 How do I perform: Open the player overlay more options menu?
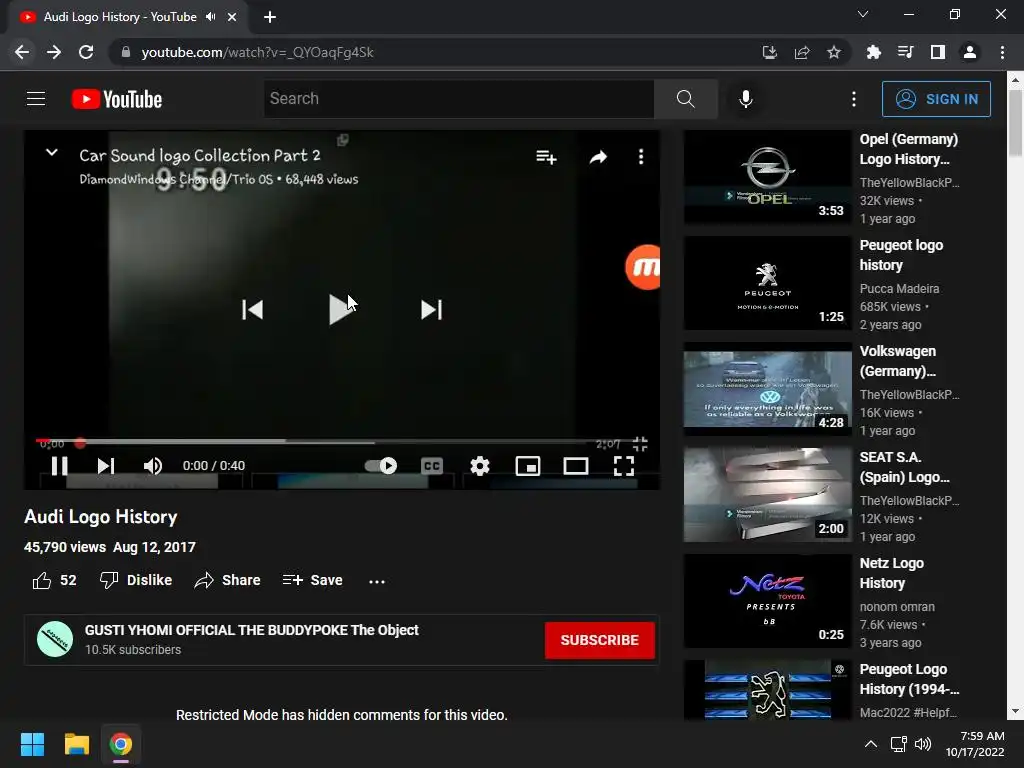[x=641, y=157]
